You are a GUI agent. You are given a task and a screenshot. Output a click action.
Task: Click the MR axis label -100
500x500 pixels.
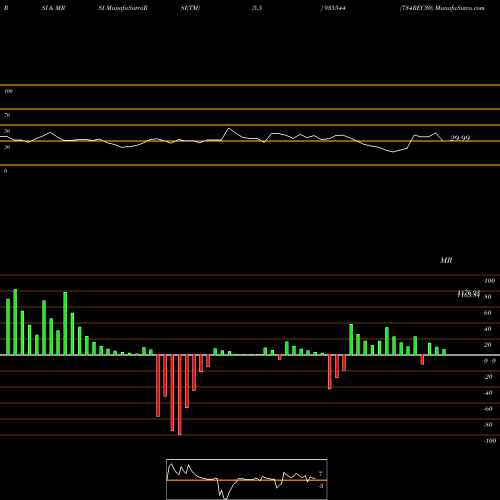490,441
